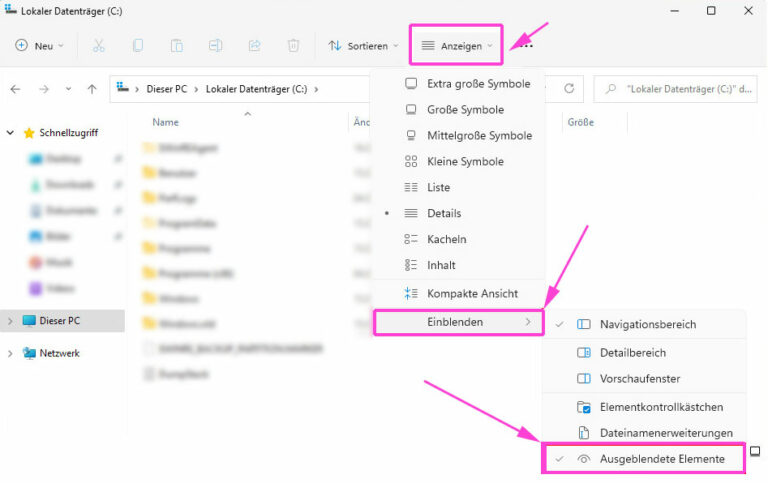Screen dimensions: 768x483
Task: Click the Neu button
Action: [x=39, y=46]
